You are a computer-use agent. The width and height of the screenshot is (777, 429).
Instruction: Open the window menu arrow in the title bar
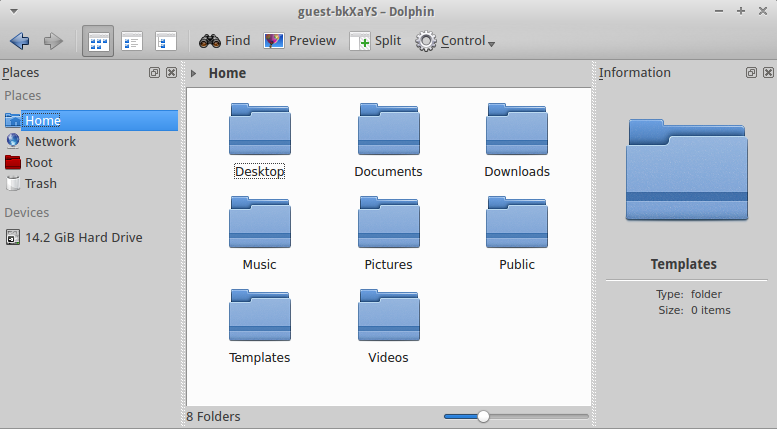pyautogui.click(x=14, y=11)
